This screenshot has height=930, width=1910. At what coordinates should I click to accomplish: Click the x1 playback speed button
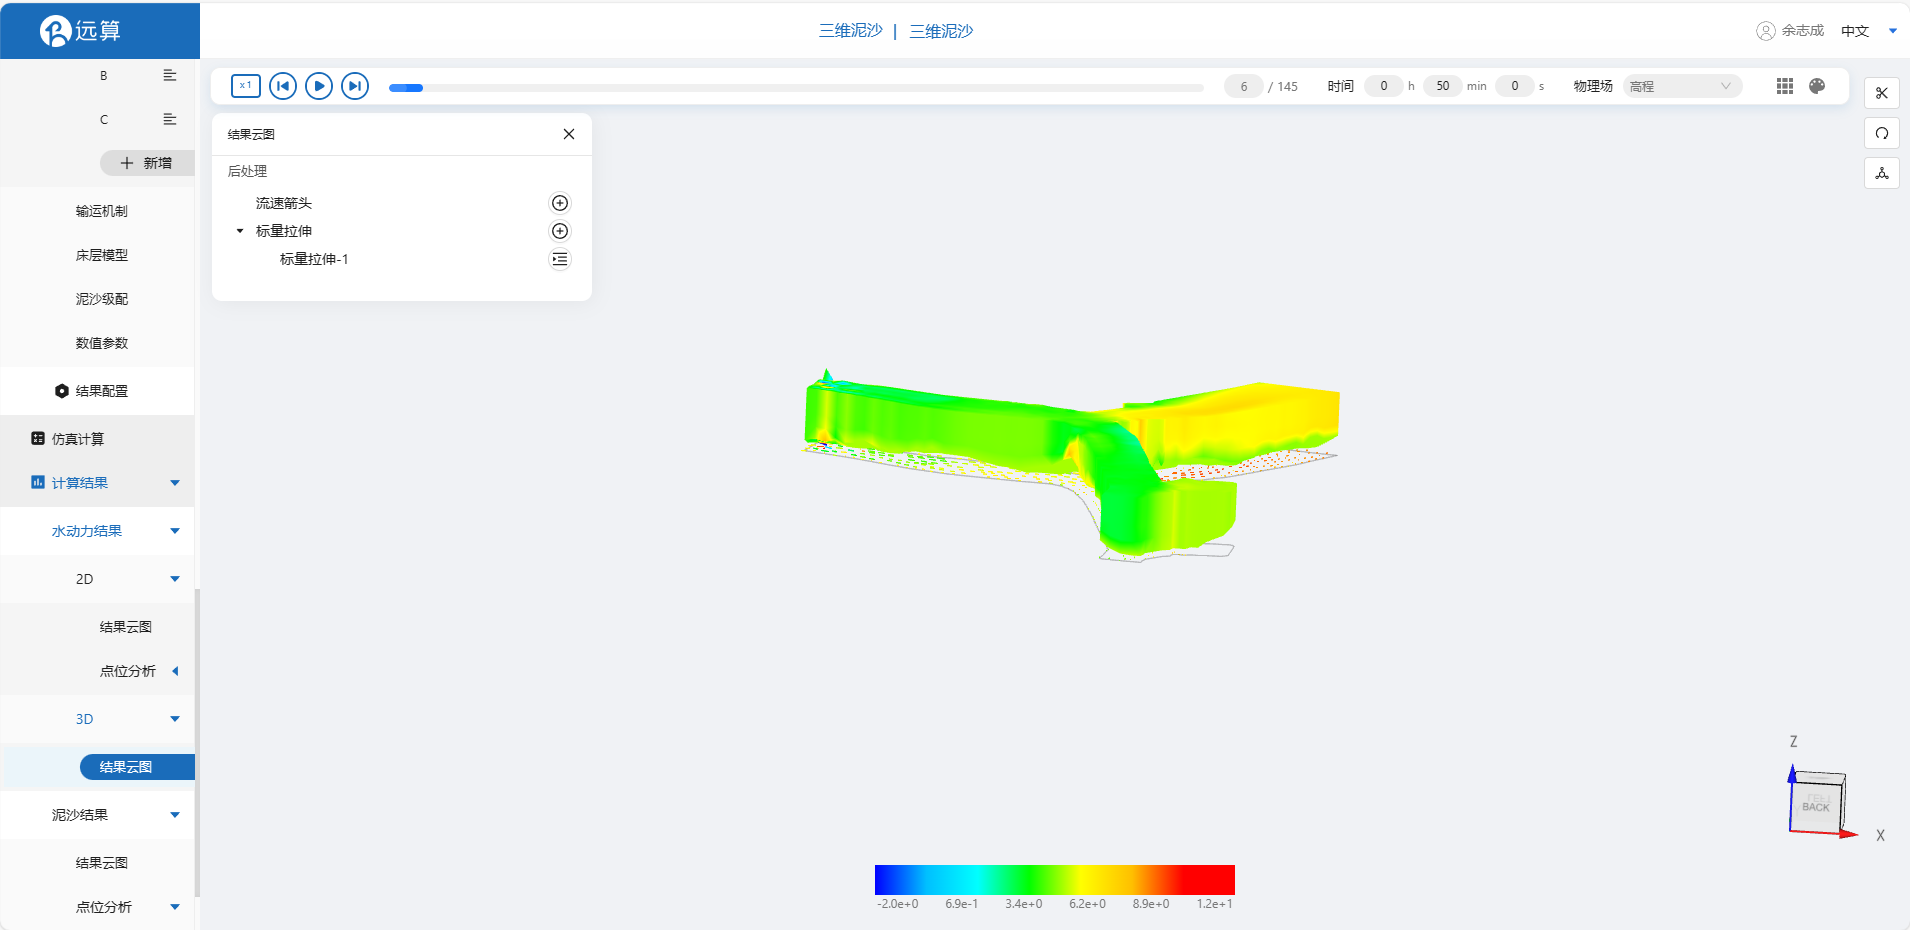tap(245, 86)
